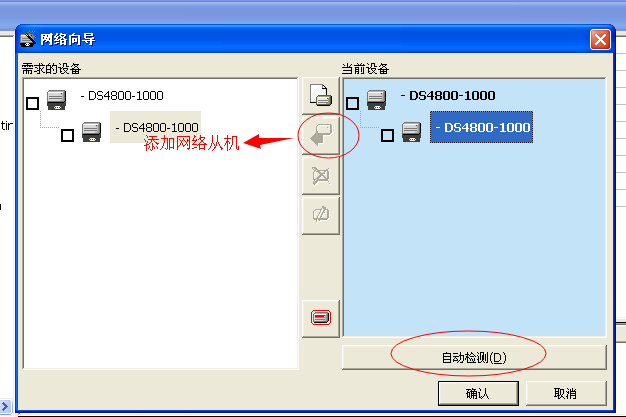Select parent DS4800-1000 label in 当前设备 tree
The height and width of the screenshot is (417, 626).
448,96
